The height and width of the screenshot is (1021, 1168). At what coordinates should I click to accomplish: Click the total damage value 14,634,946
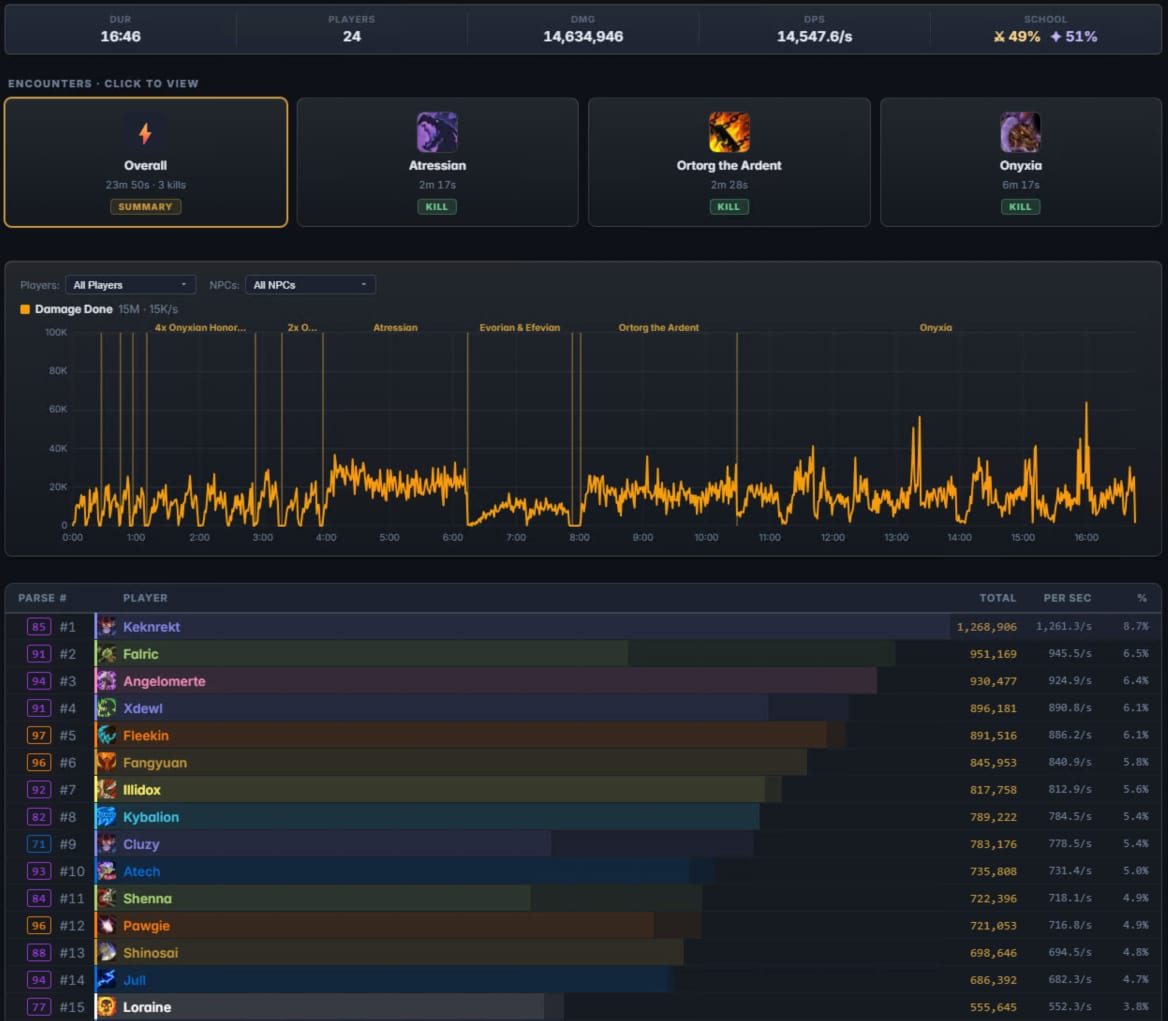pyautogui.click(x=583, y=36)
